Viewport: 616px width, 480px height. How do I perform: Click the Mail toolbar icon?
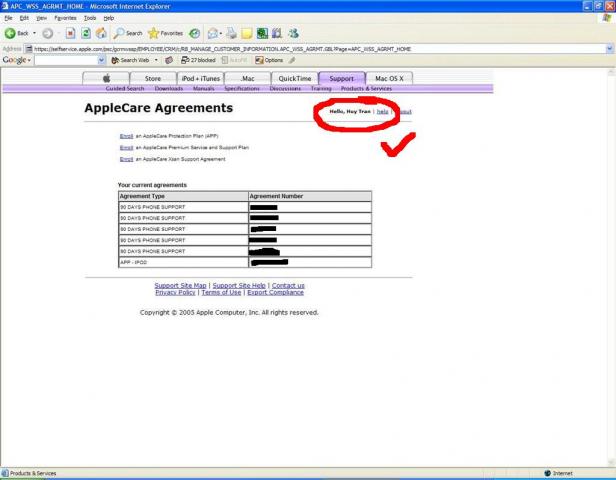(213, 33)
